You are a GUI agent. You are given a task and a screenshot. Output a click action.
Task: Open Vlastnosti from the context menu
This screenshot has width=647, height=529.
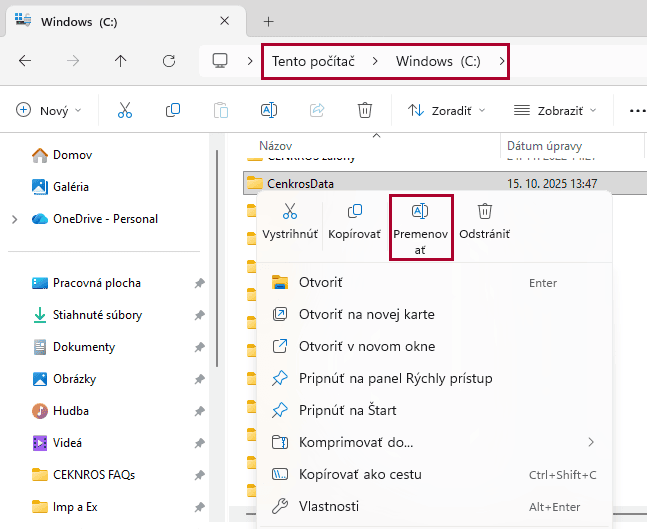[328, 506]
